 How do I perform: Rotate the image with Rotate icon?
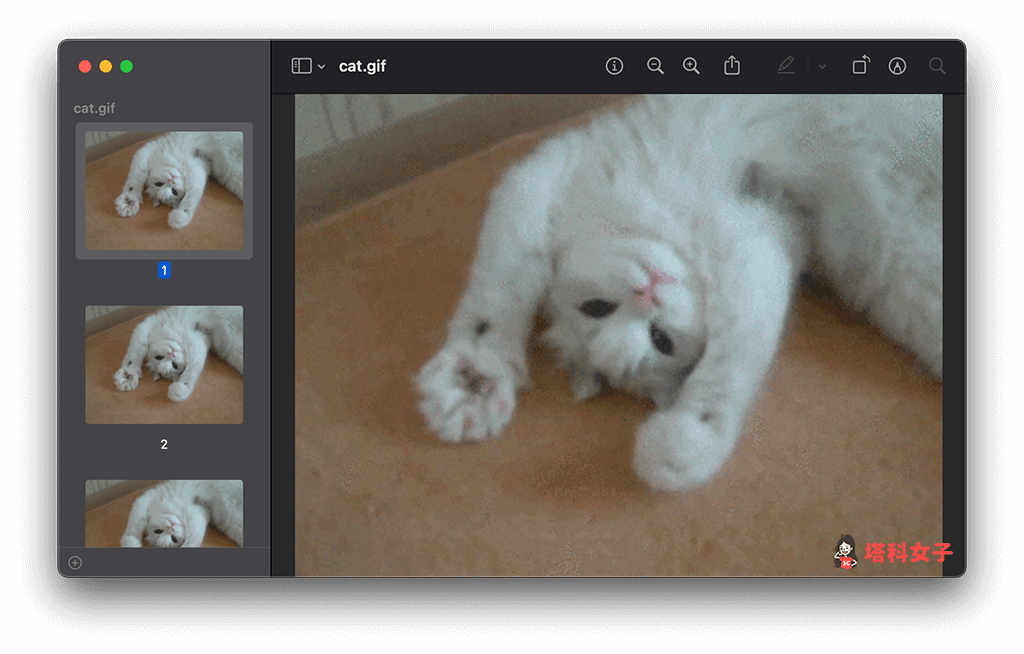860,66
